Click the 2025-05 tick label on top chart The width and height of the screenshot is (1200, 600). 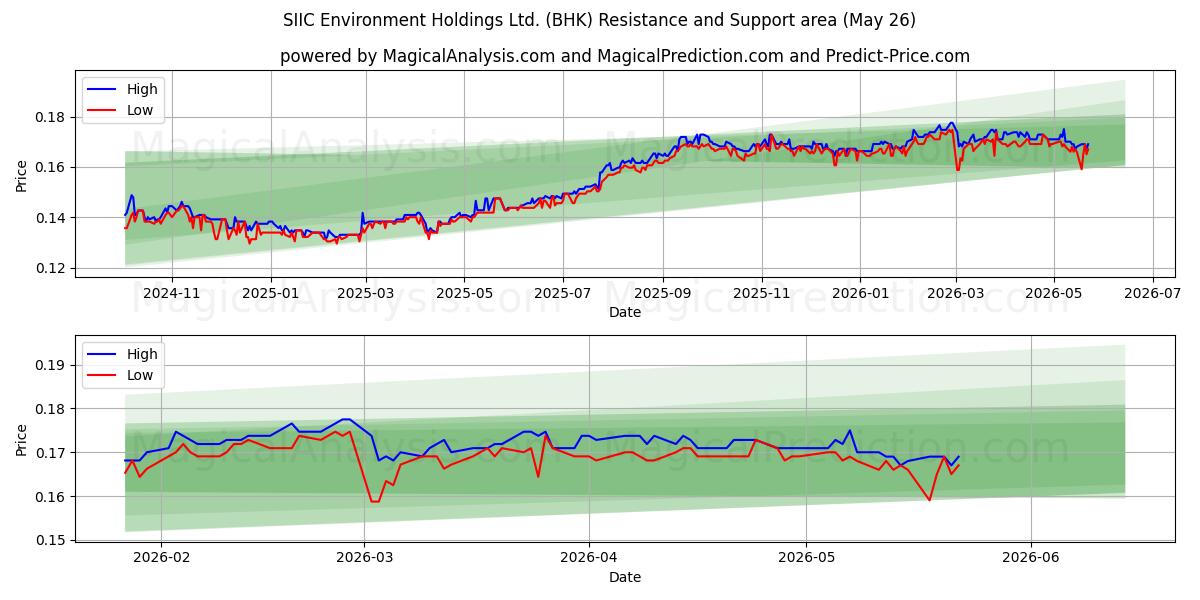point(464,293)
